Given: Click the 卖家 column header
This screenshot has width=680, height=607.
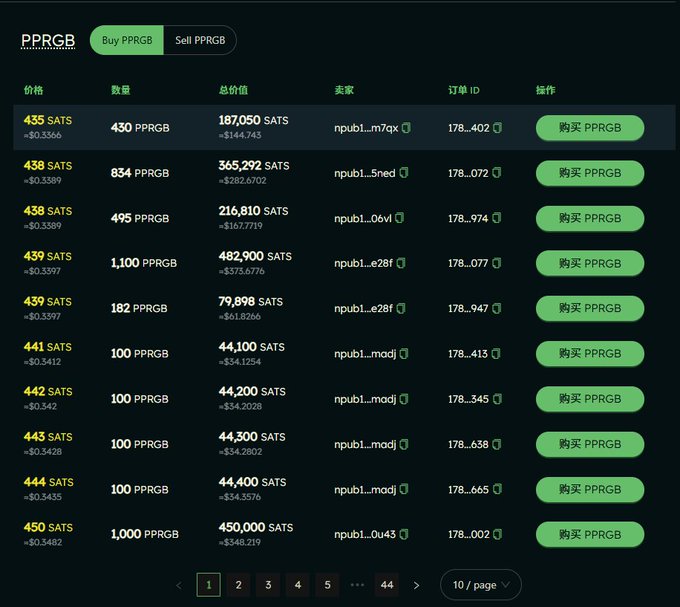Looking at the screenshot, I should tap(344, 90).
